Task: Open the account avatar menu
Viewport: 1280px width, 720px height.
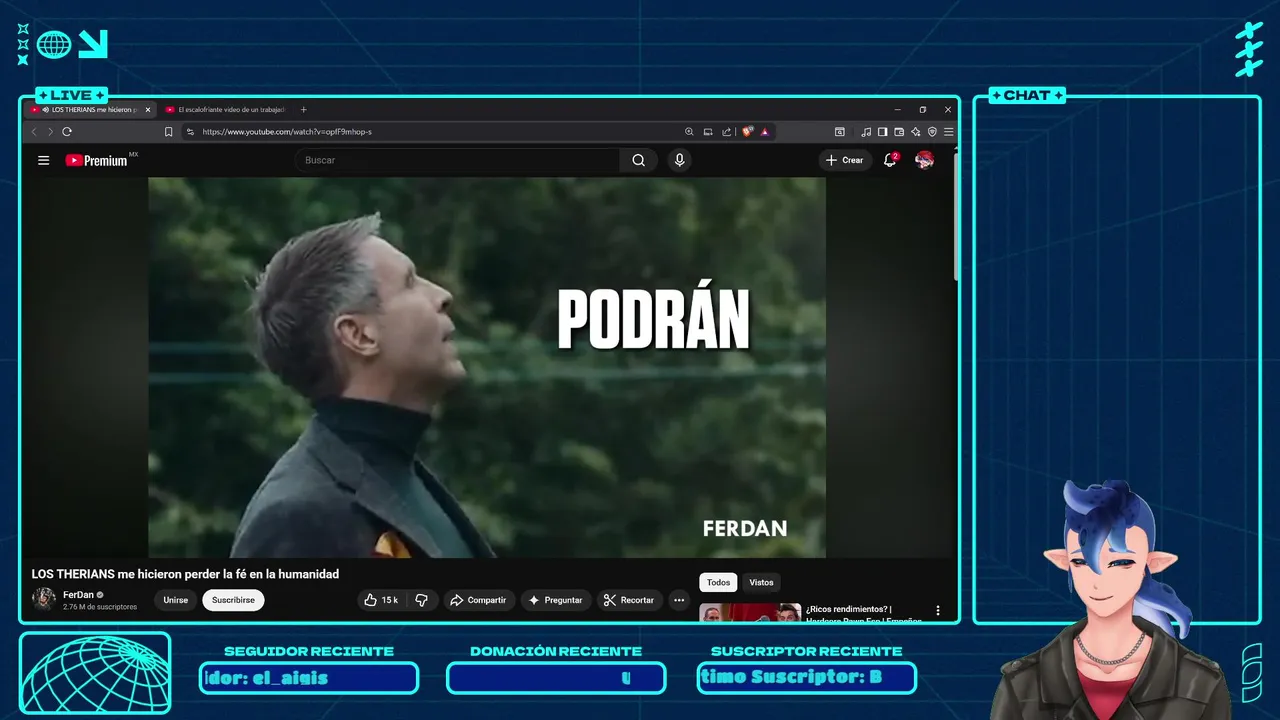Action: [925, 160]
